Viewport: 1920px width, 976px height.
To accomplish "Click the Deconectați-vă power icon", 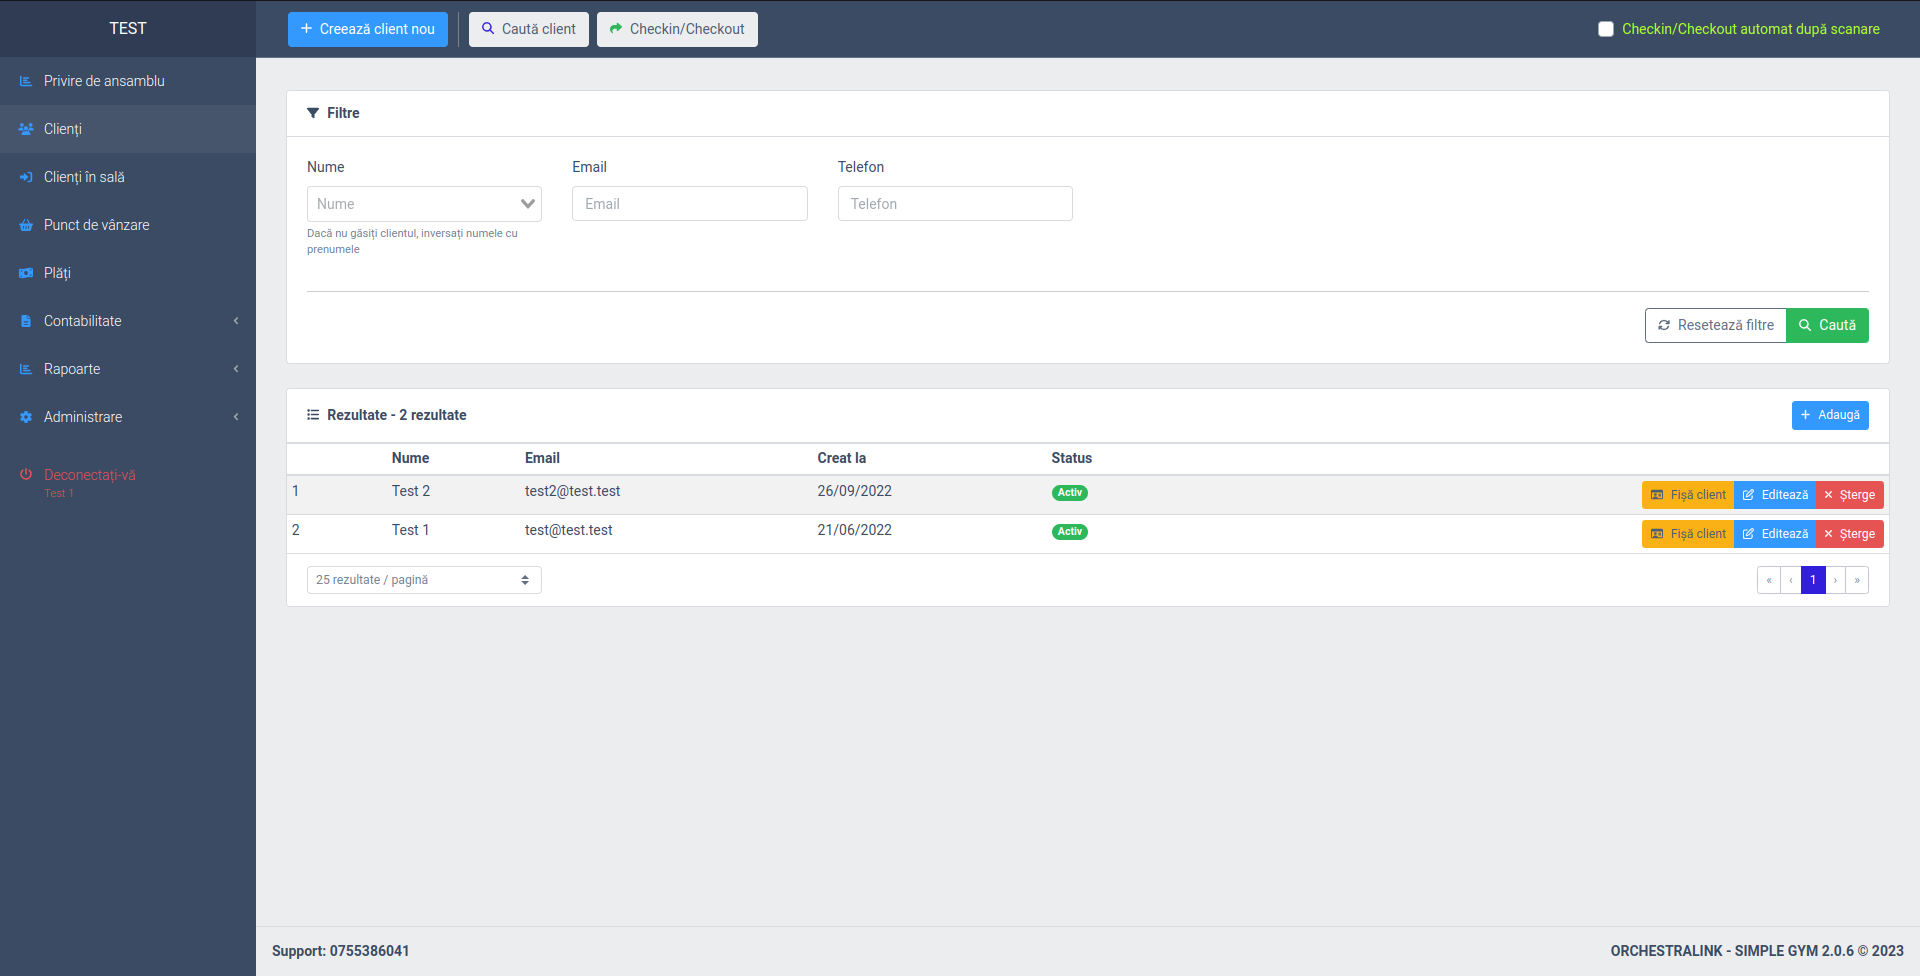I will point(26,474).
